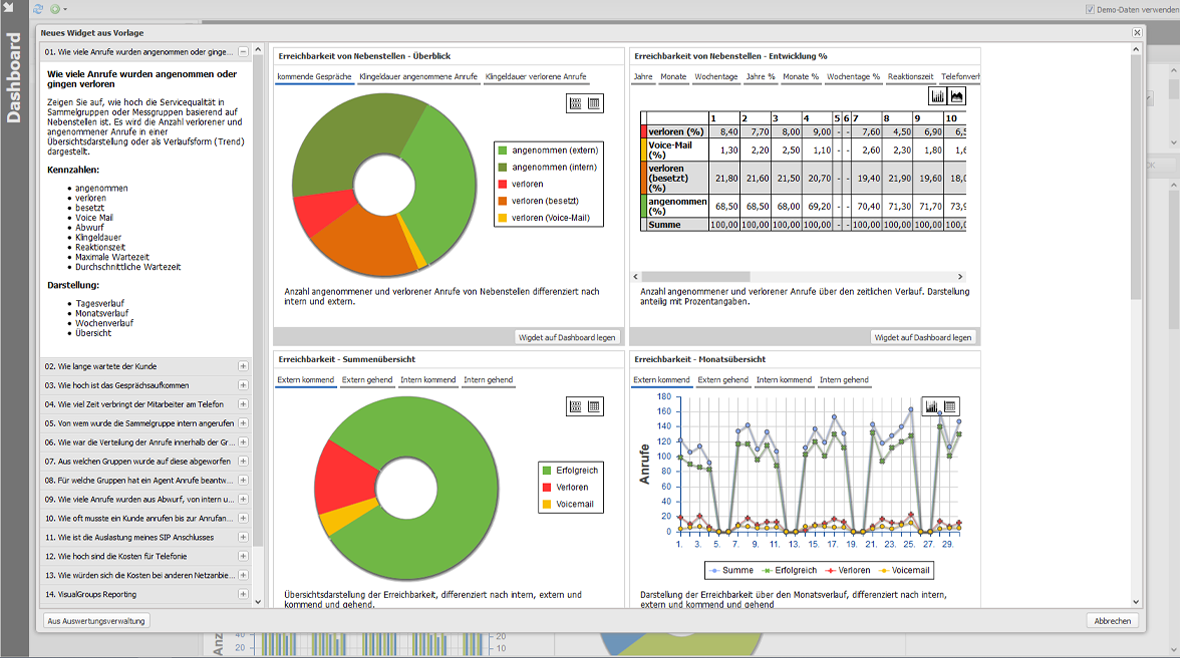
Task: Select the table view icon in Summenübersicht widget
Action: (x=594, y=407)
